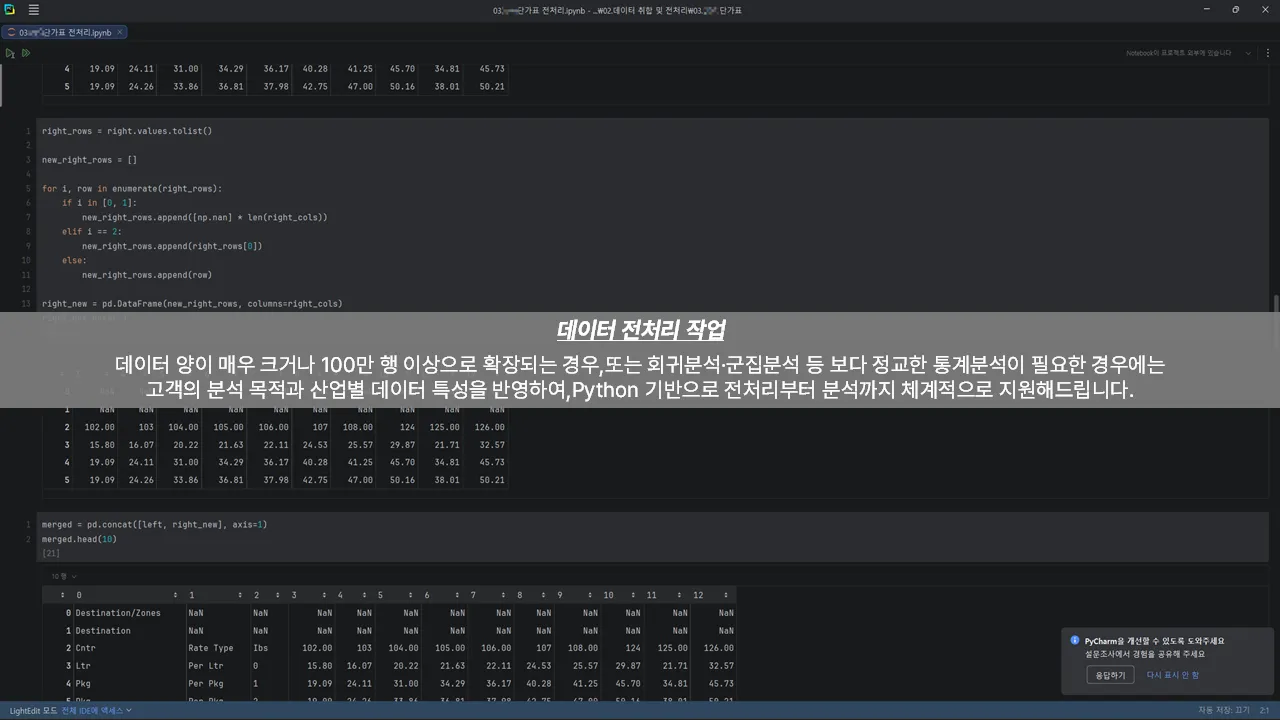Click the 다시 표시 안 함 link

(x=1172, y=675)
